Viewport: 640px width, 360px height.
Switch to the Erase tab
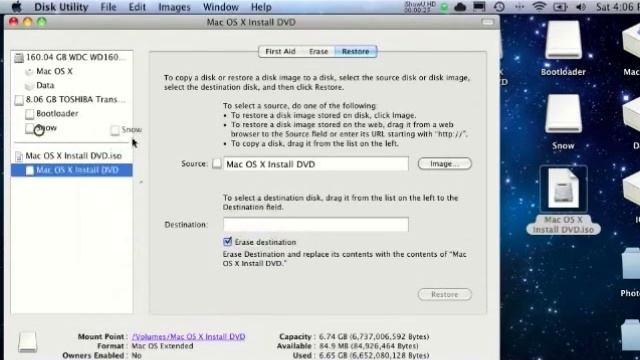(318, 51)
